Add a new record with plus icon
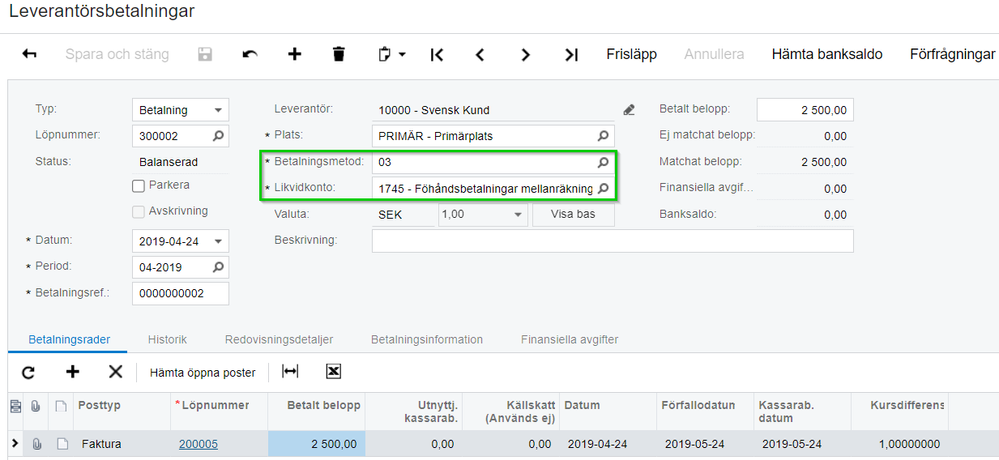This screenshot has width=999, height=460. click(x=294, y=55)
